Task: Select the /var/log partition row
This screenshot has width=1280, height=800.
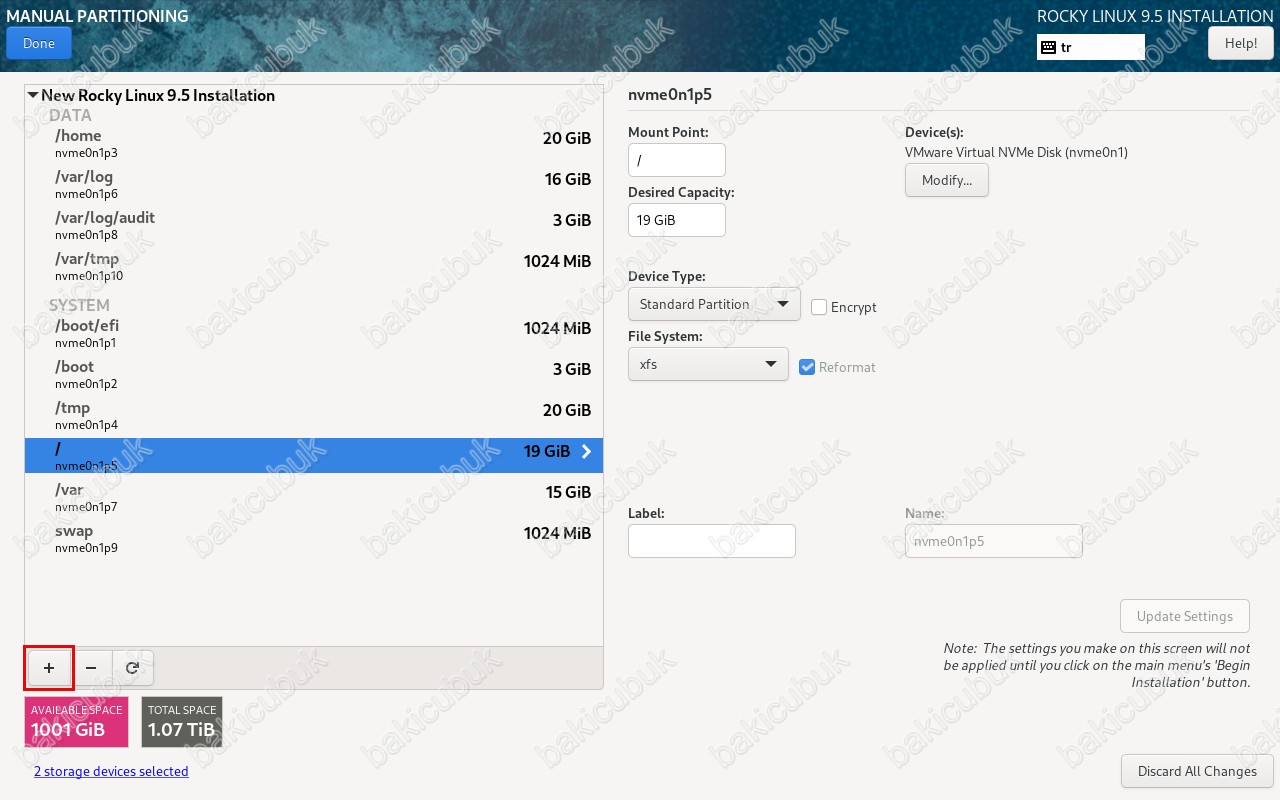Action: (x=314, y=185)
